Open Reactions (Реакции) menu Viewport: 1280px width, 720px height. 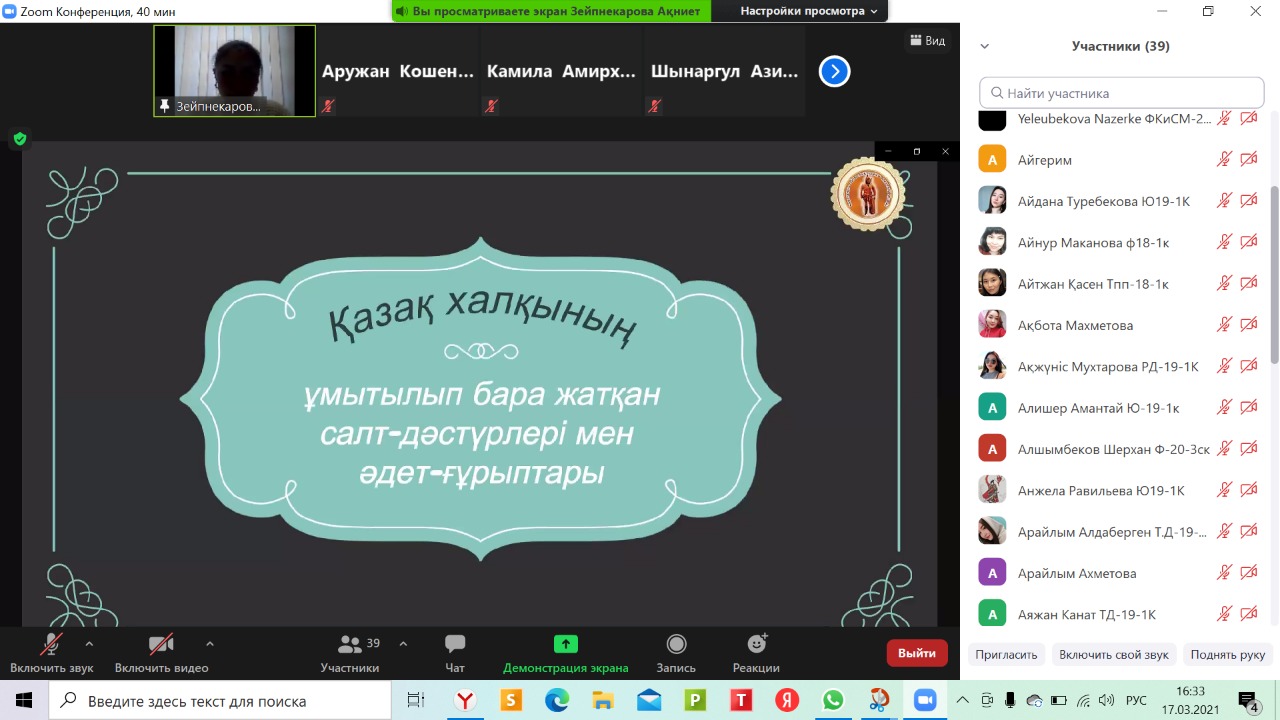click(756, 645)
